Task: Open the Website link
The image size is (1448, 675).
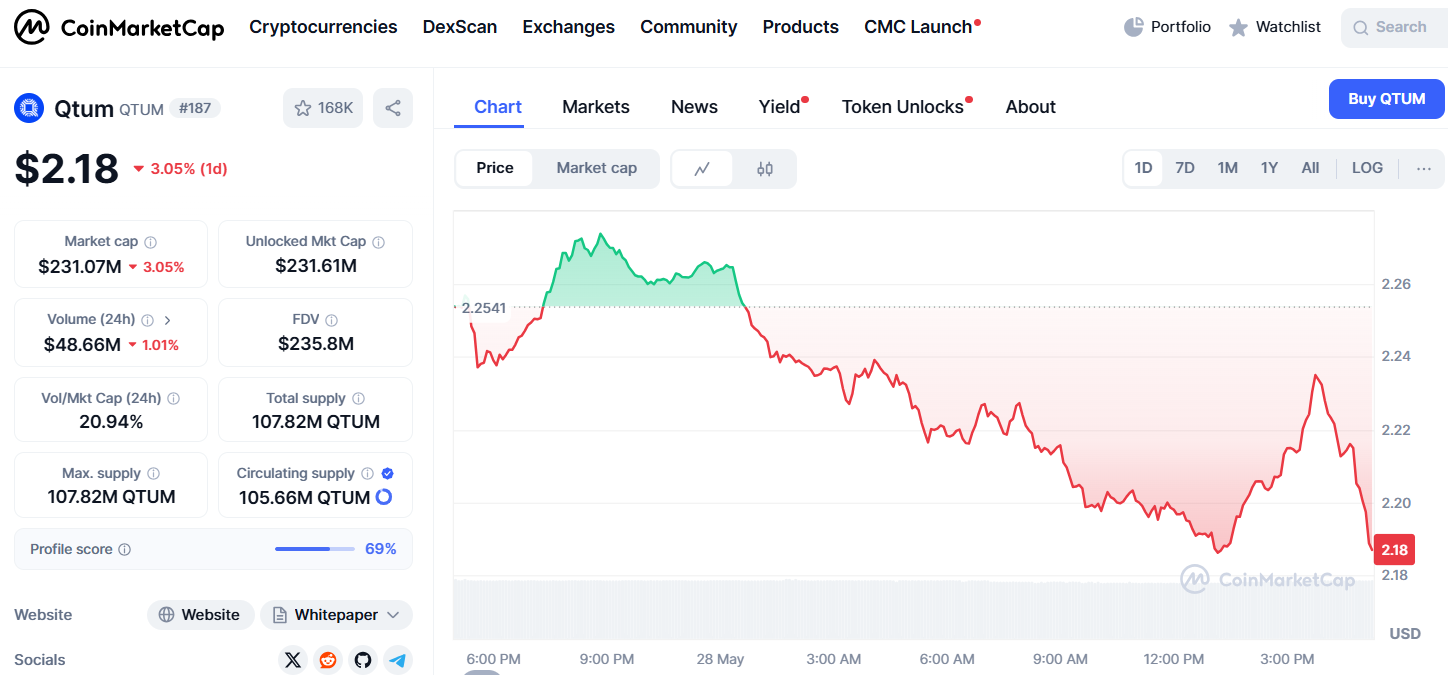Action: click(200, 615)
